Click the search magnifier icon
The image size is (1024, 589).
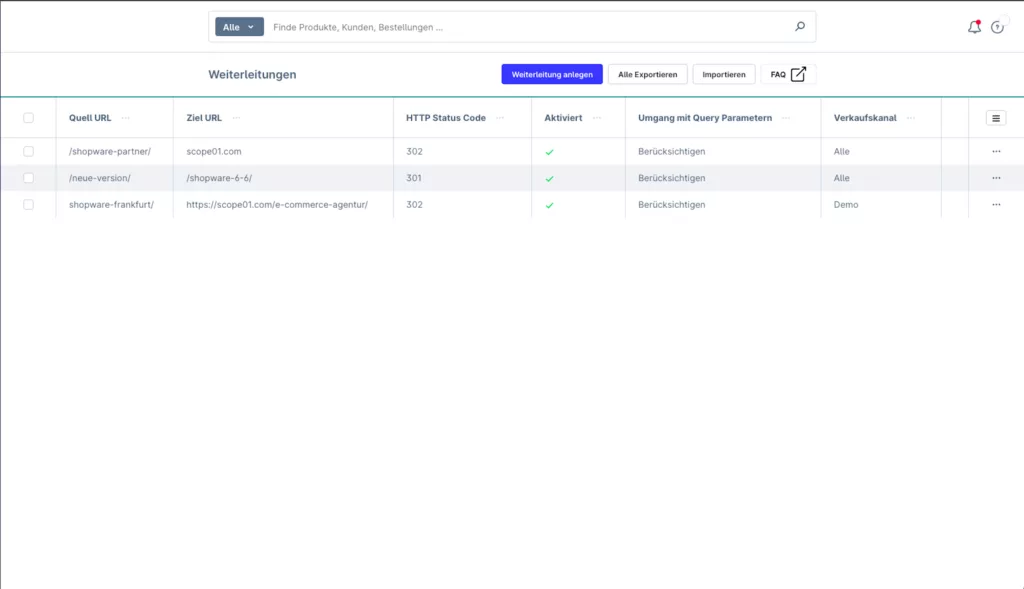(x=799, y=27)
